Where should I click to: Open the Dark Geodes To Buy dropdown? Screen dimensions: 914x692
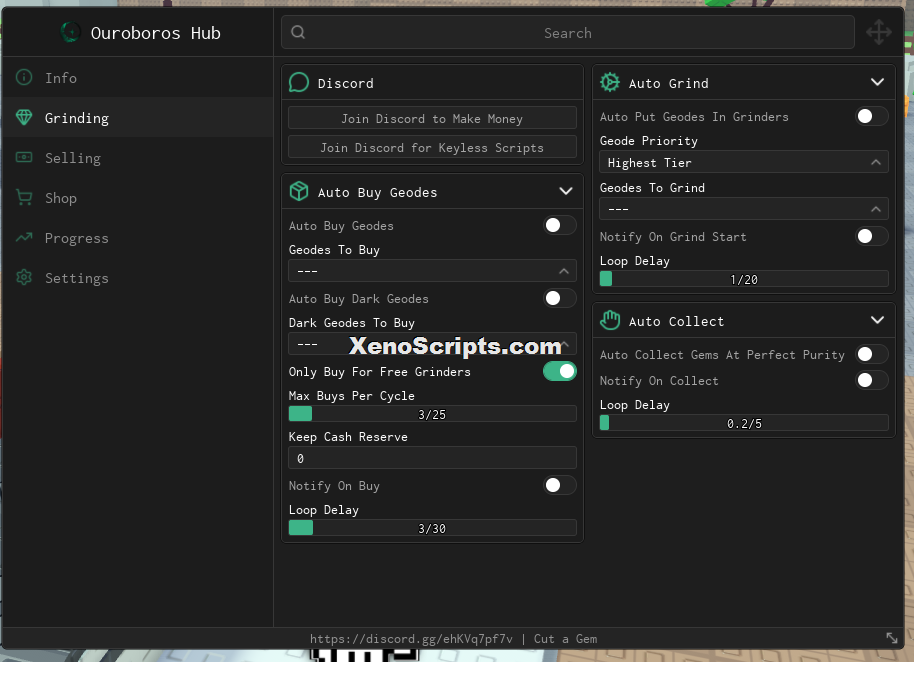click(433, 344)
